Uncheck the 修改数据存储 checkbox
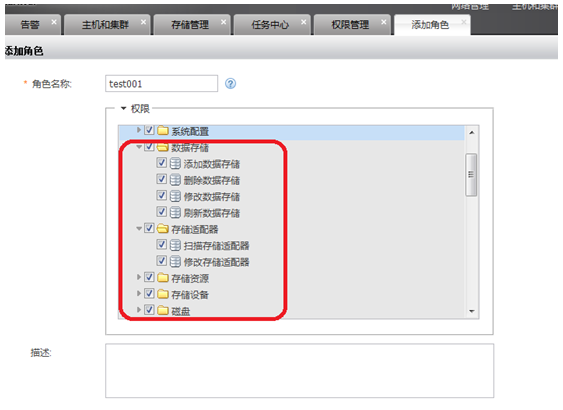 [x=162, y=195]
